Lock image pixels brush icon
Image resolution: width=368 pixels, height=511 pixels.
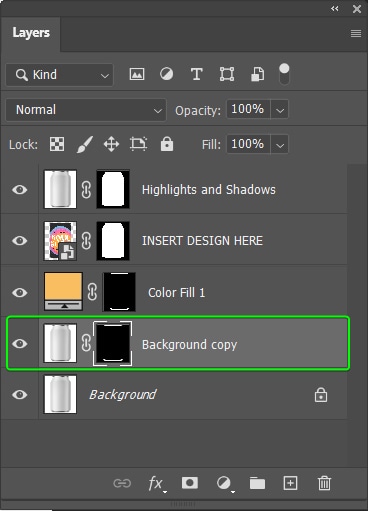[85, 144]
